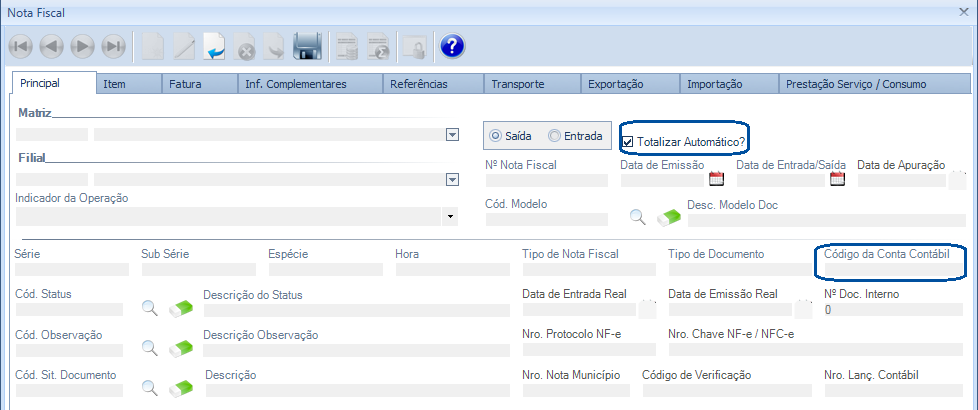This screenshot has width=978, height=410.
Task: Clear Cód. Modelo with the eraser
Action: (669, 217)
